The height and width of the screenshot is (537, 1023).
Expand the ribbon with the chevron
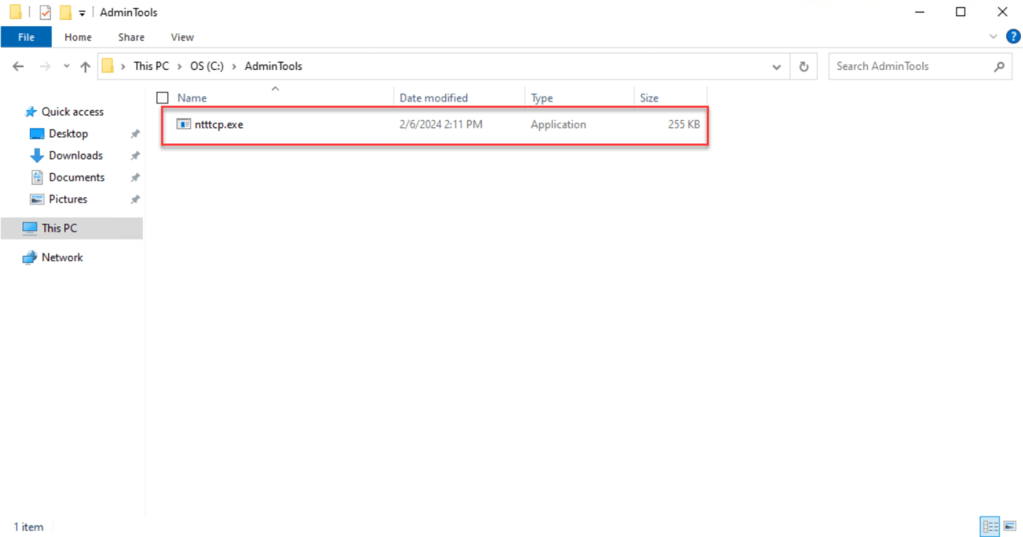pyautogui.click(x=993, y=37)
